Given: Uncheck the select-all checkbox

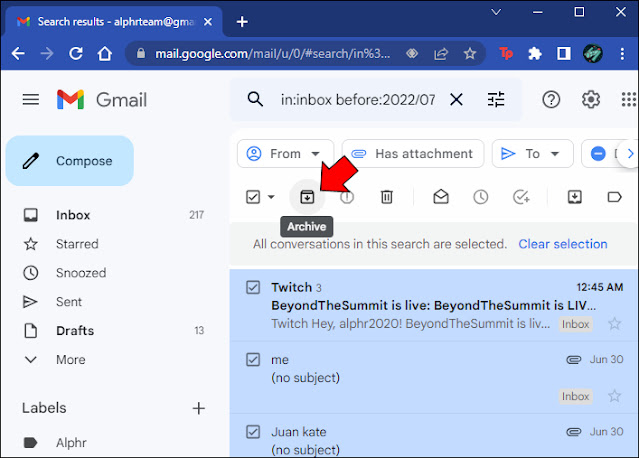Looking at the screenshot, I should (x=253, y=197).
